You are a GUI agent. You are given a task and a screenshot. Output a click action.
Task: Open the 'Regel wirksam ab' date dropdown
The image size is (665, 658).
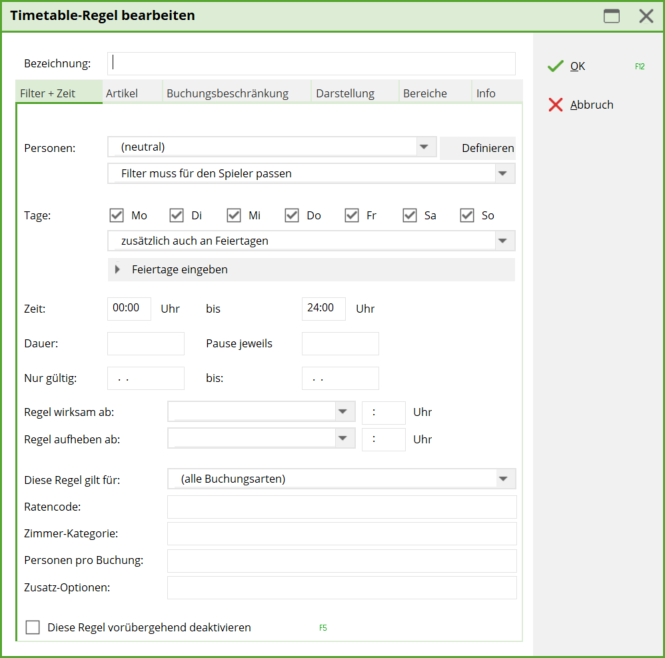tap(344, 412)
